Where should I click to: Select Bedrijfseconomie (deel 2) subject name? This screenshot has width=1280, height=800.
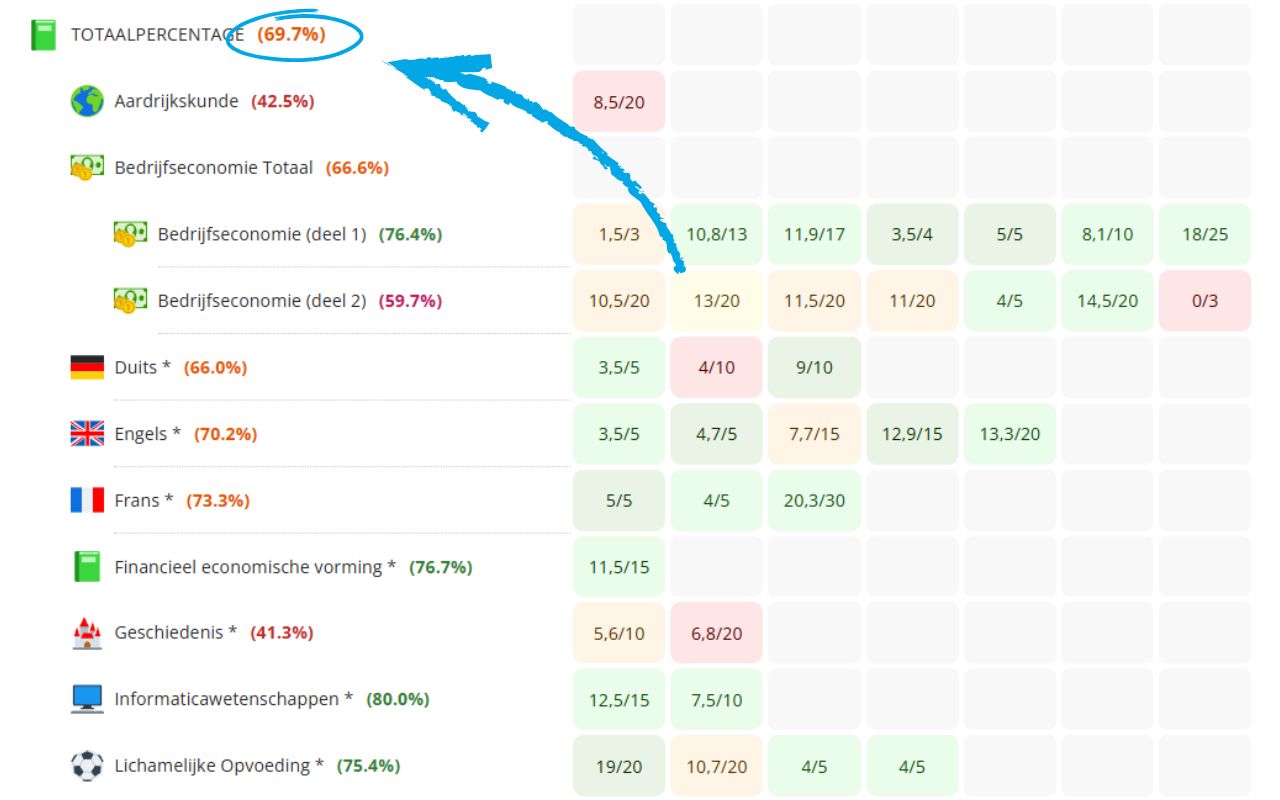(x=262, y=300)
